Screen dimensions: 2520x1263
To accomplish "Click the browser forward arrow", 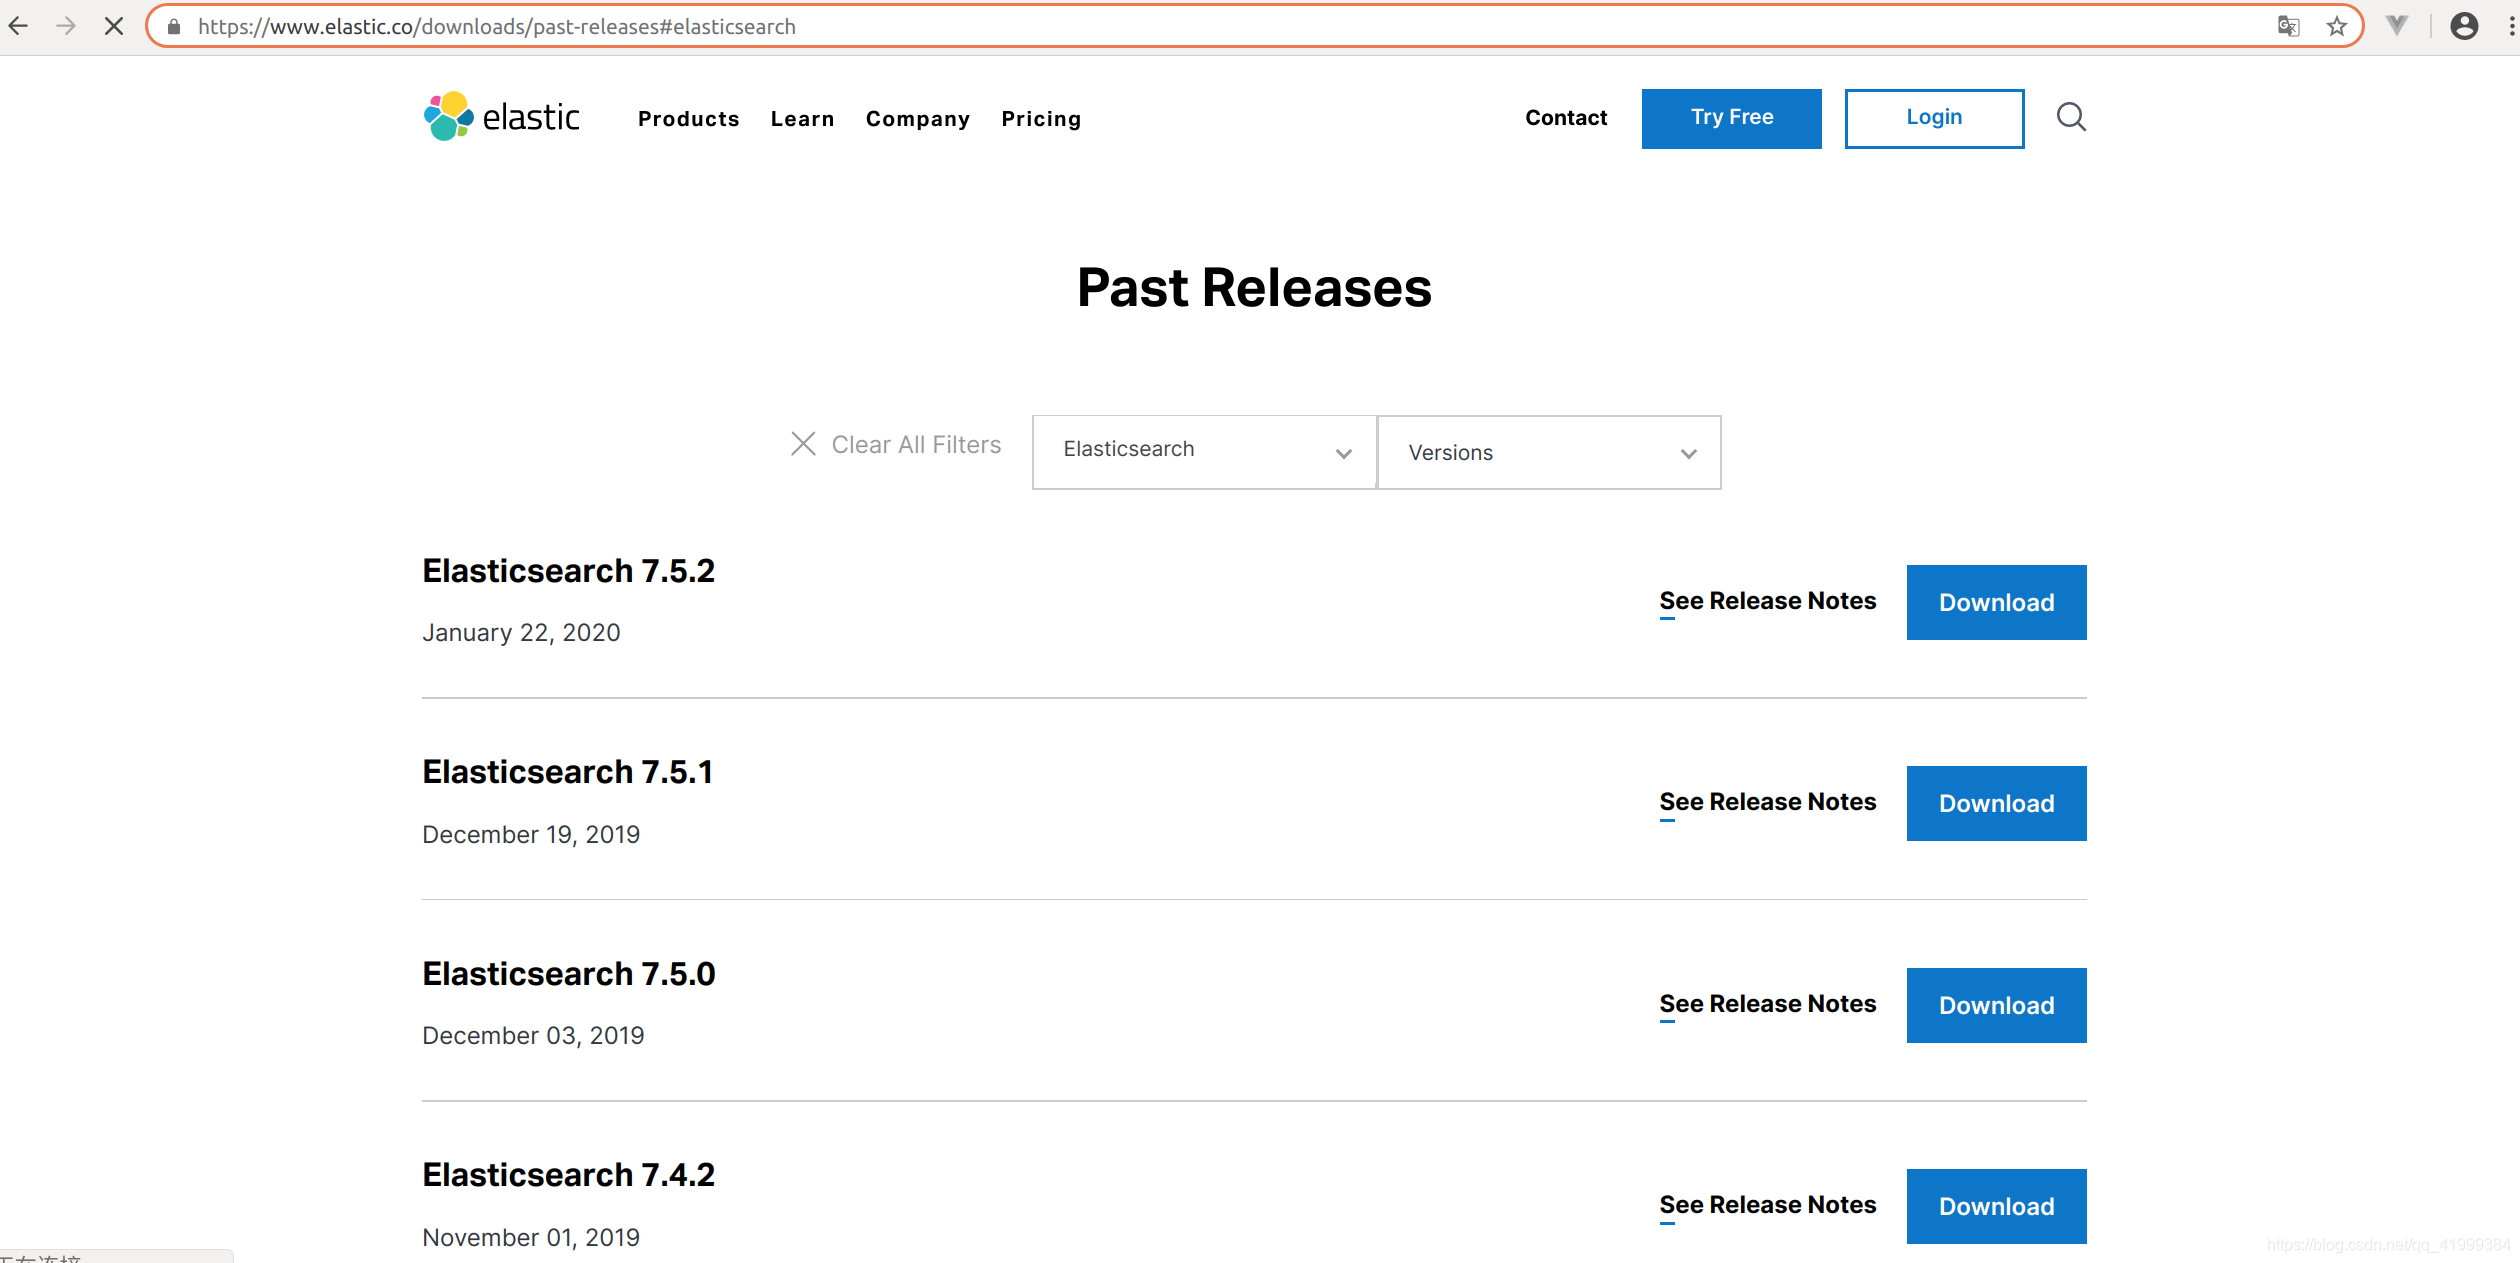I will coord(66,26).
